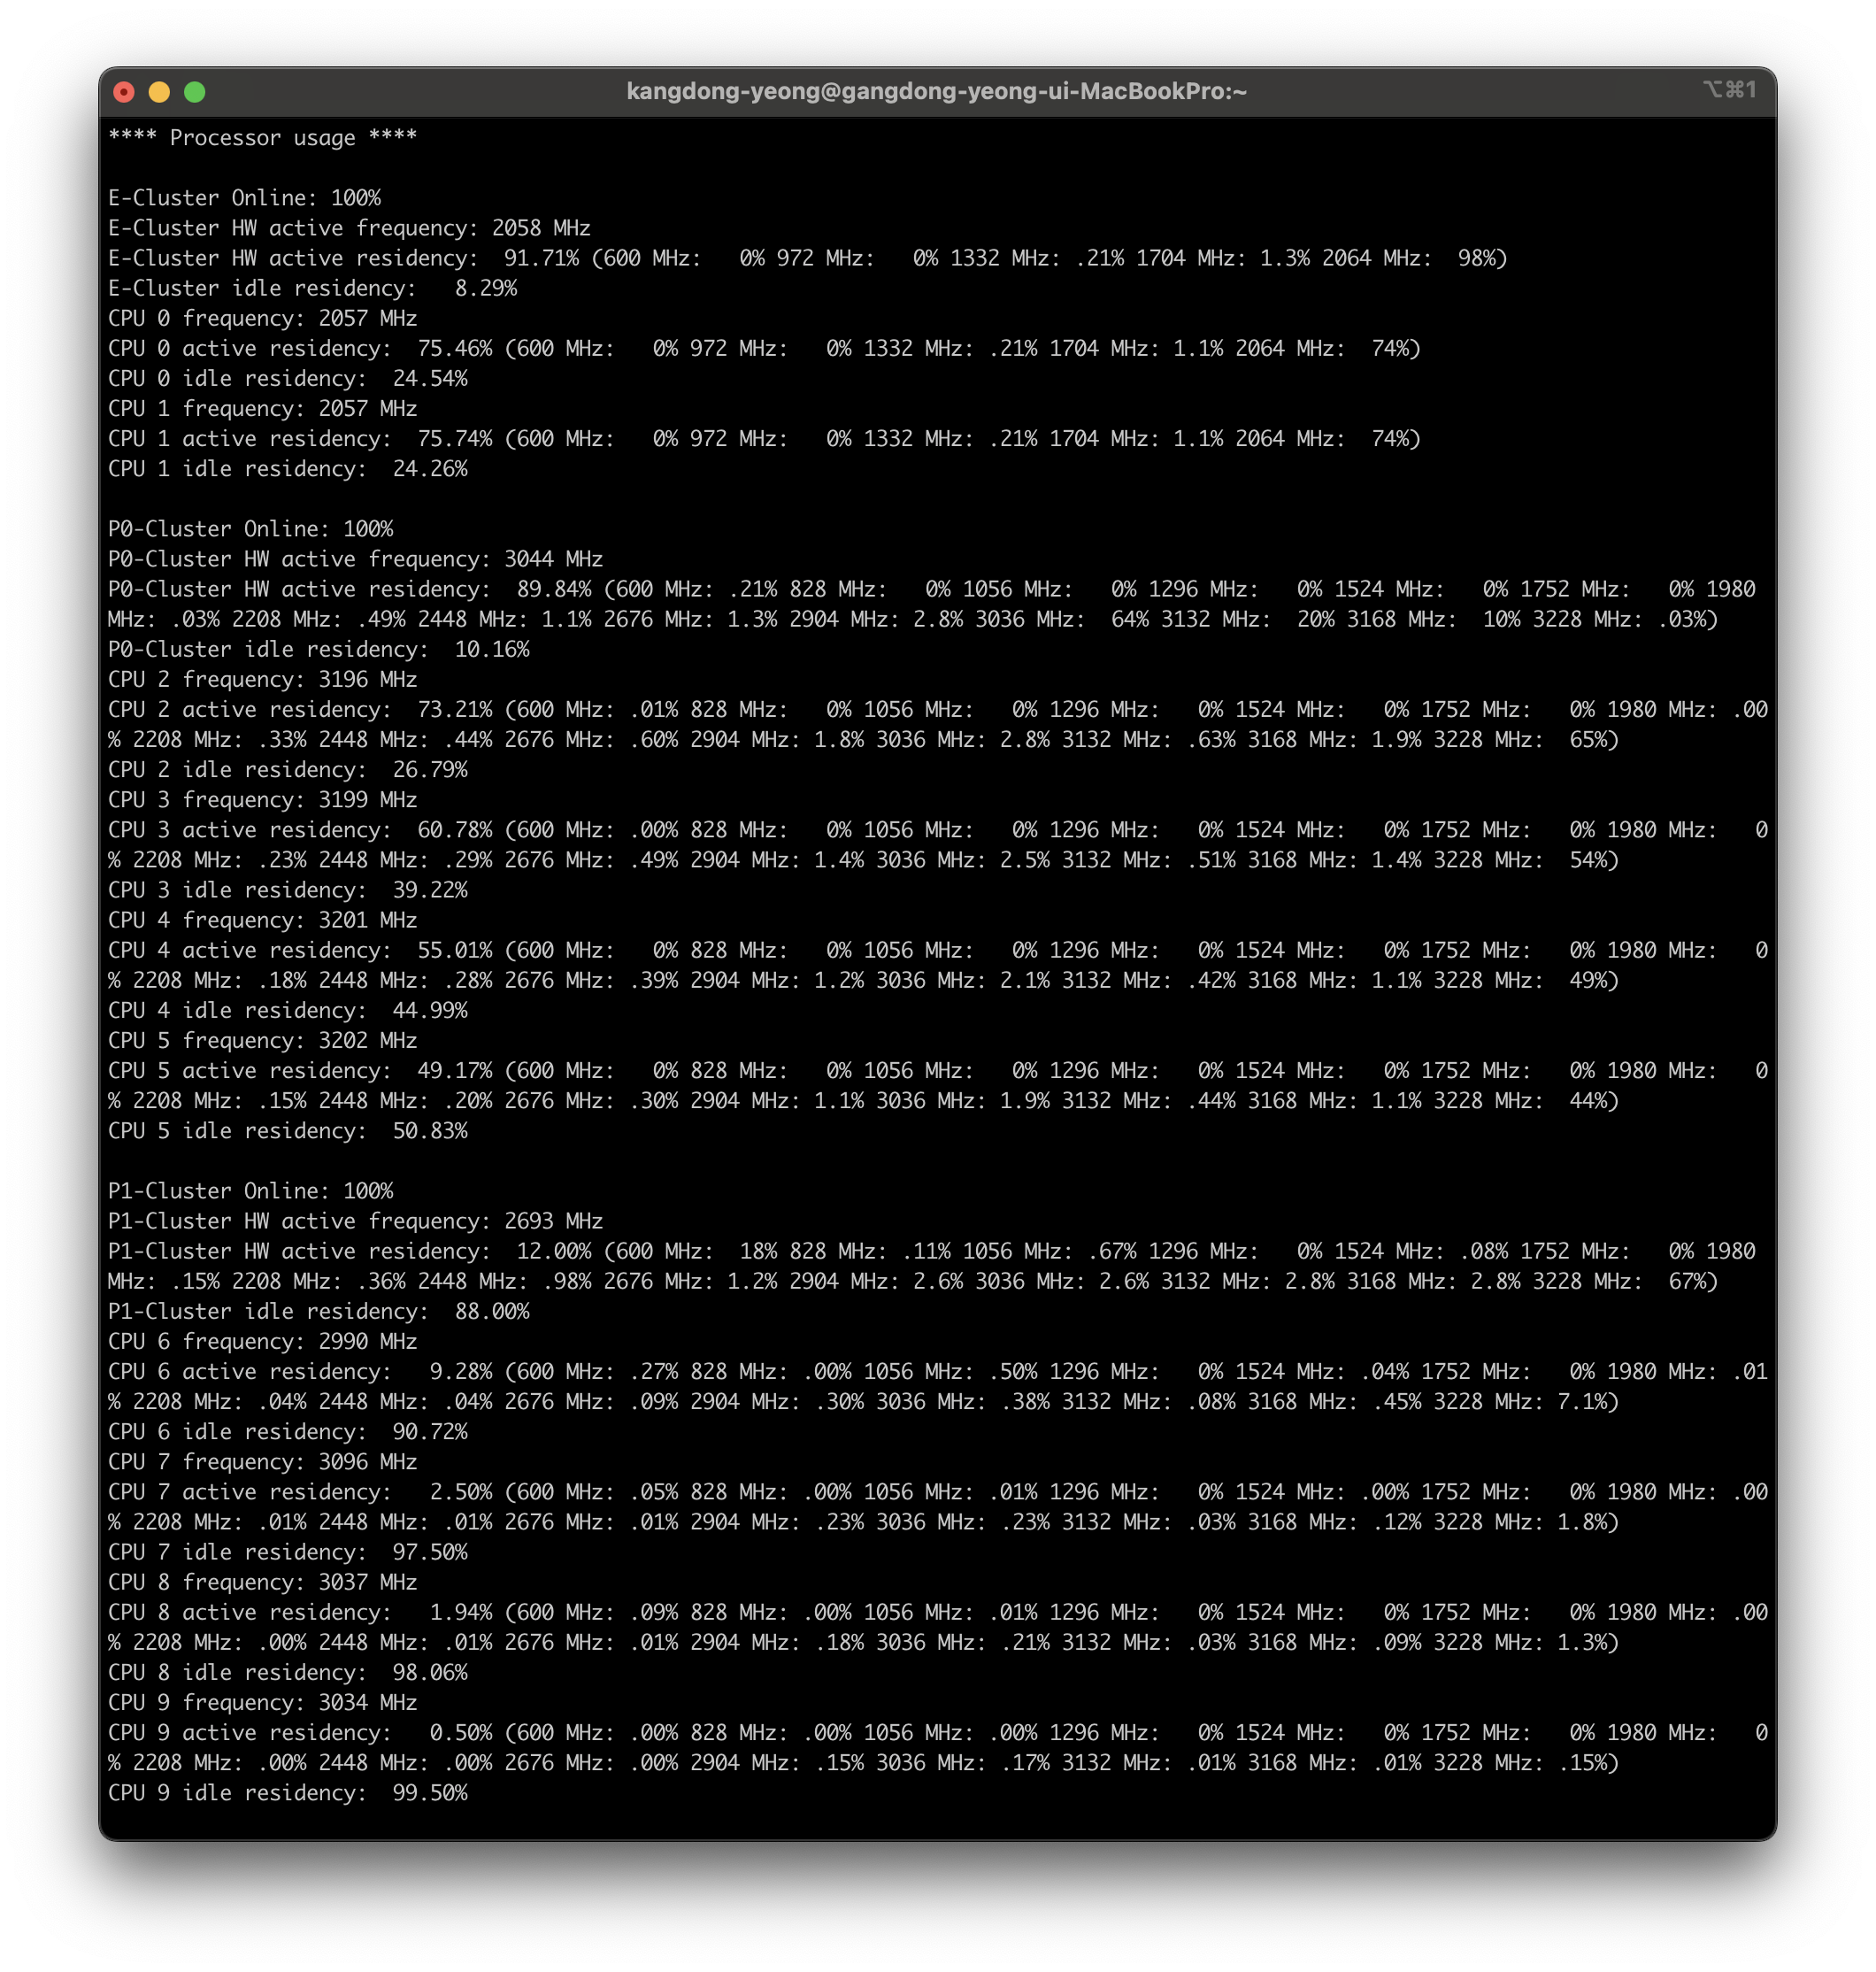Click the CPU 1 idle residency 24.26% line
The height and width of the screenshot is (1972, 1876).
click(287, 469)
